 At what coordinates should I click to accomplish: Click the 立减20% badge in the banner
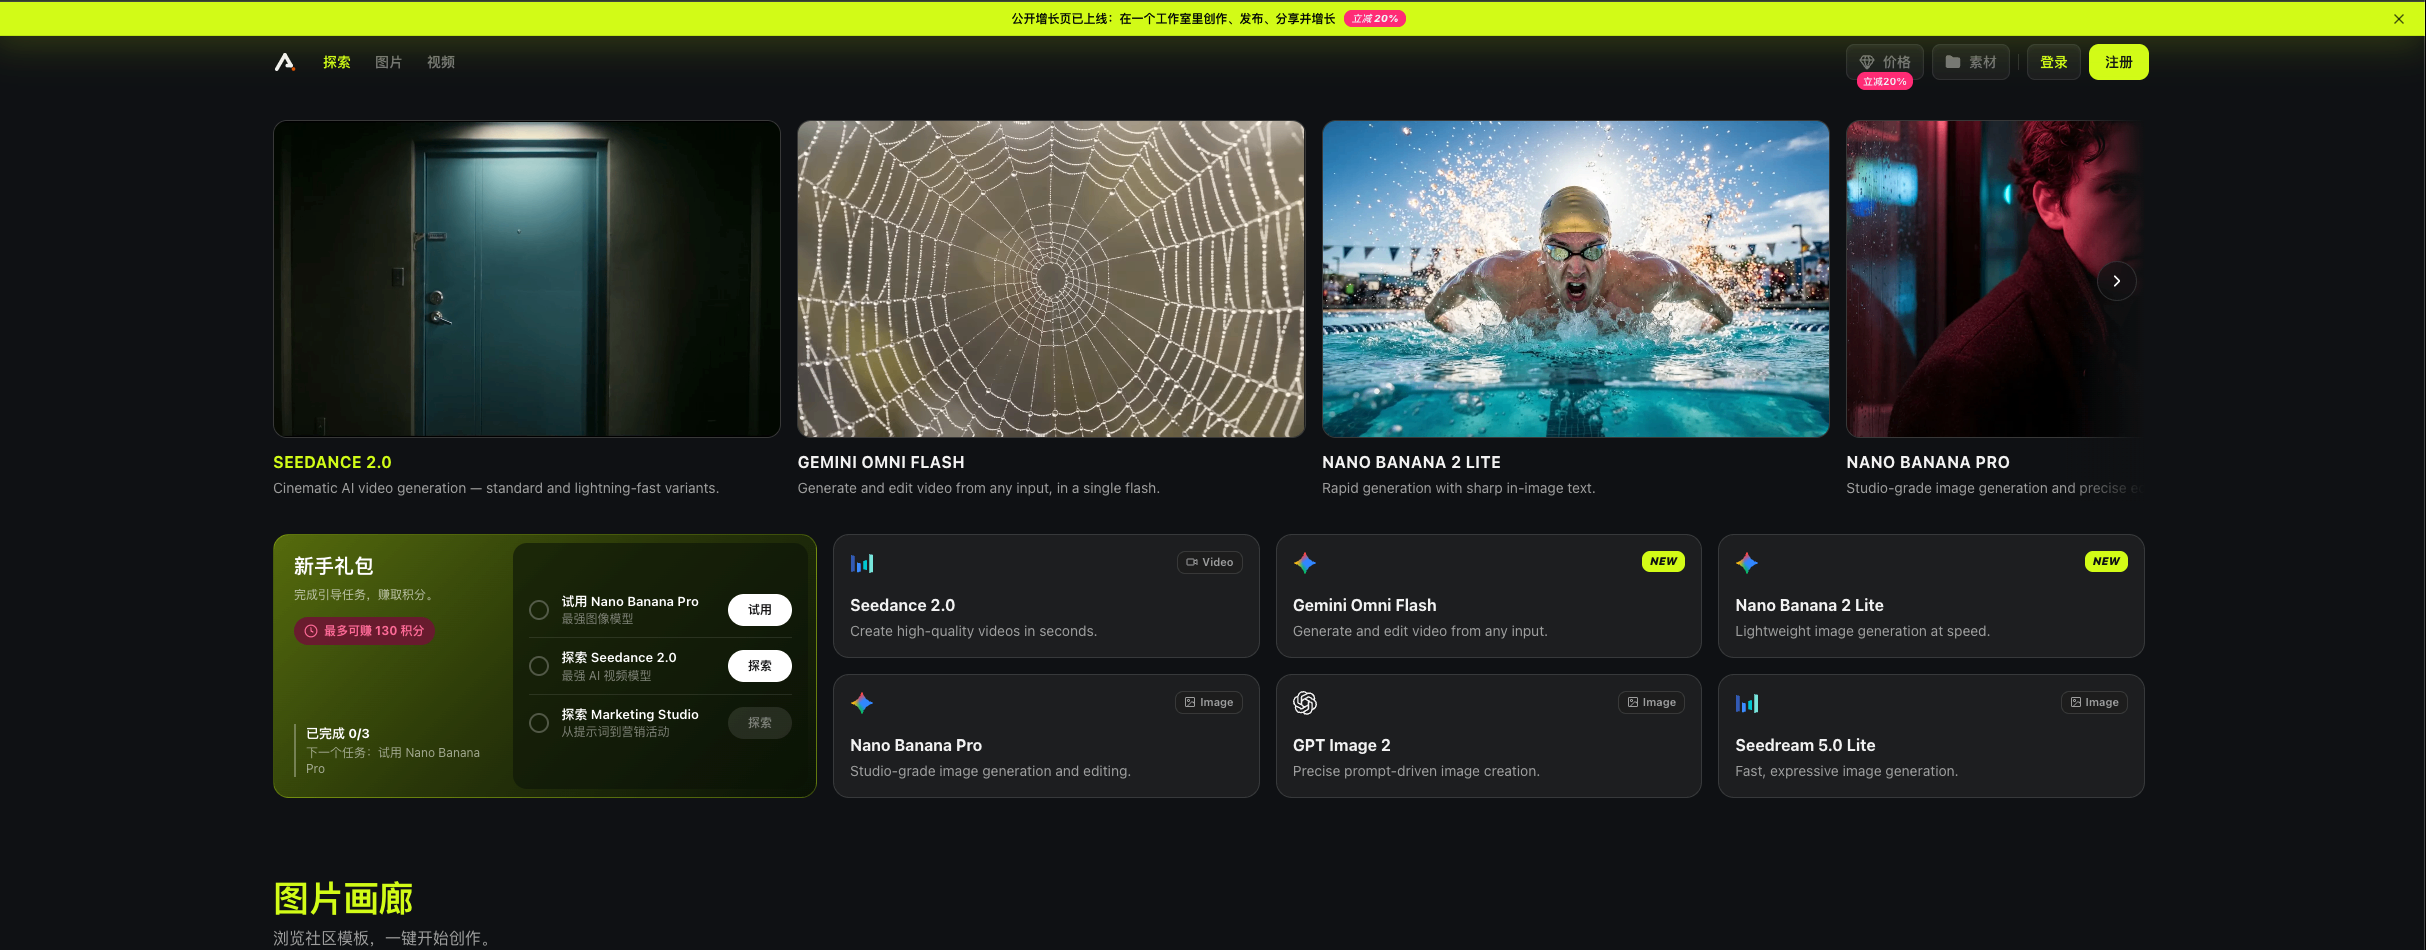pyautogui.click(x=1375, y=19)
